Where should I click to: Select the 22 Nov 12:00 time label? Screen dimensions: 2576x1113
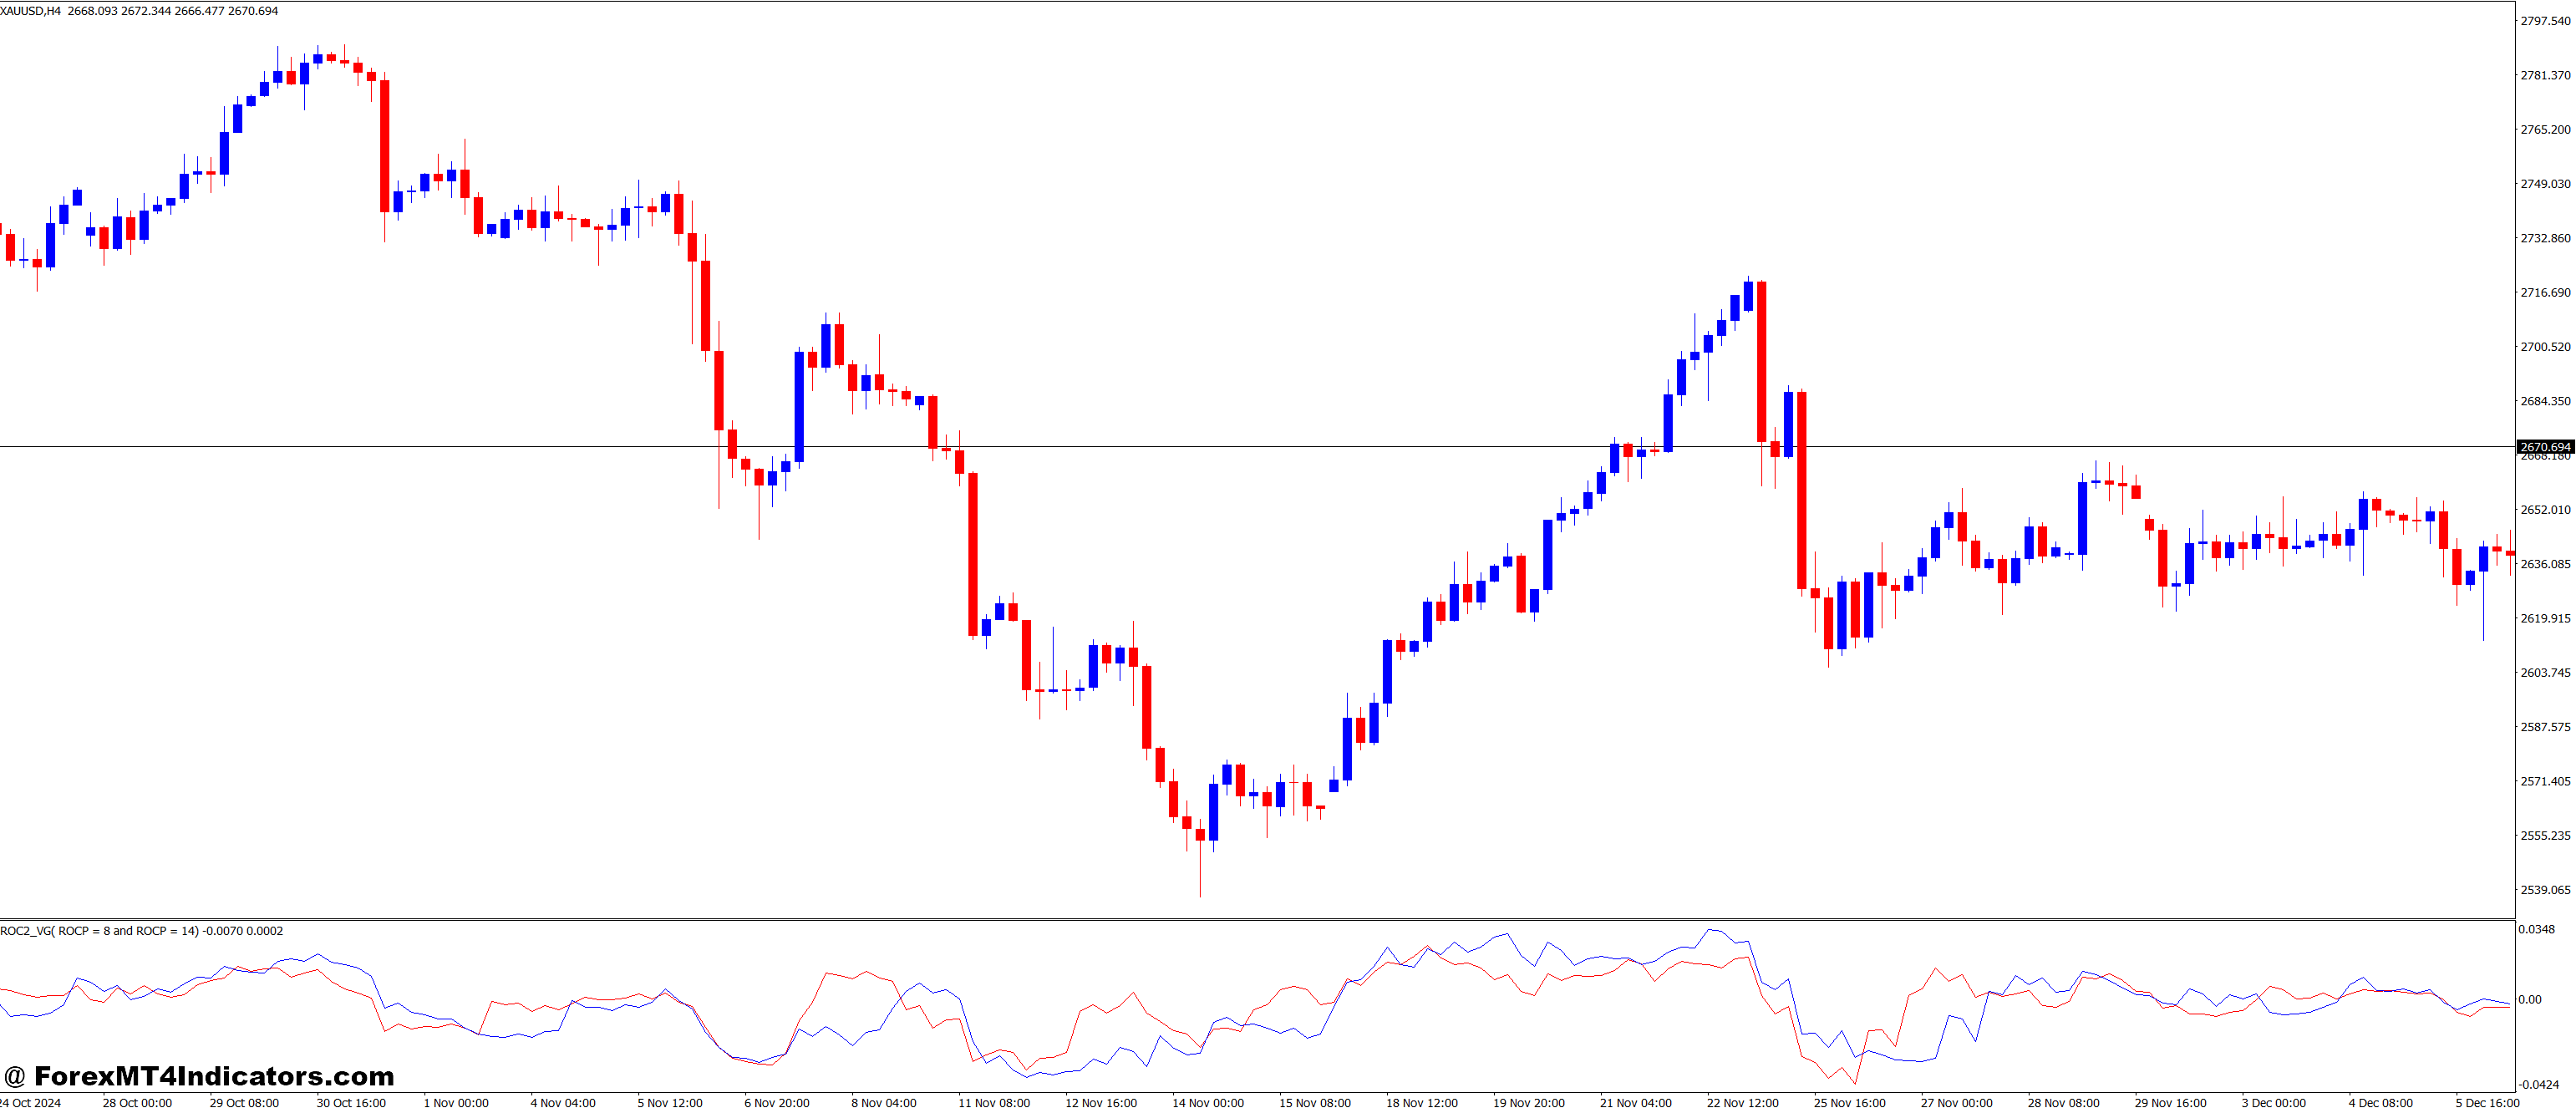click(1743, 1103)
